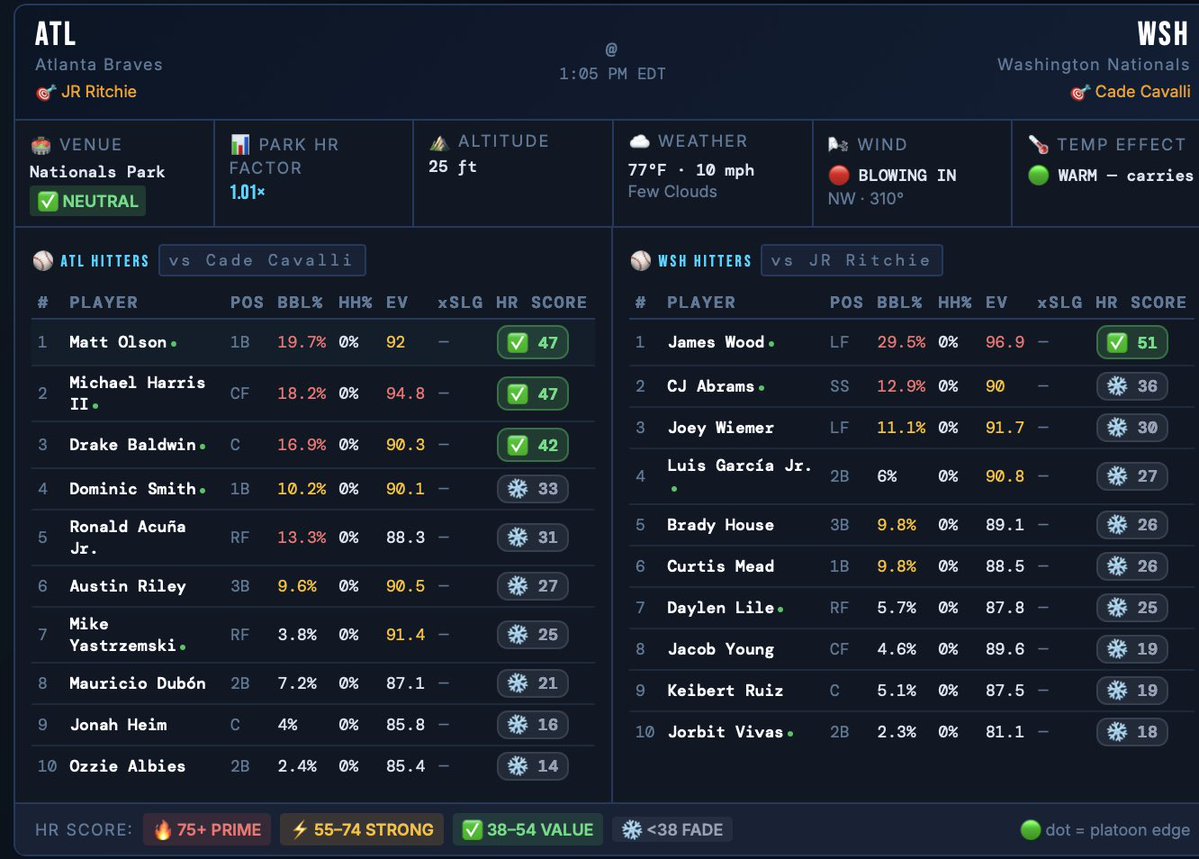Click the snowflake icon in the <38 FADE legend
1199x859 pixels.
(x=632, y=830)
